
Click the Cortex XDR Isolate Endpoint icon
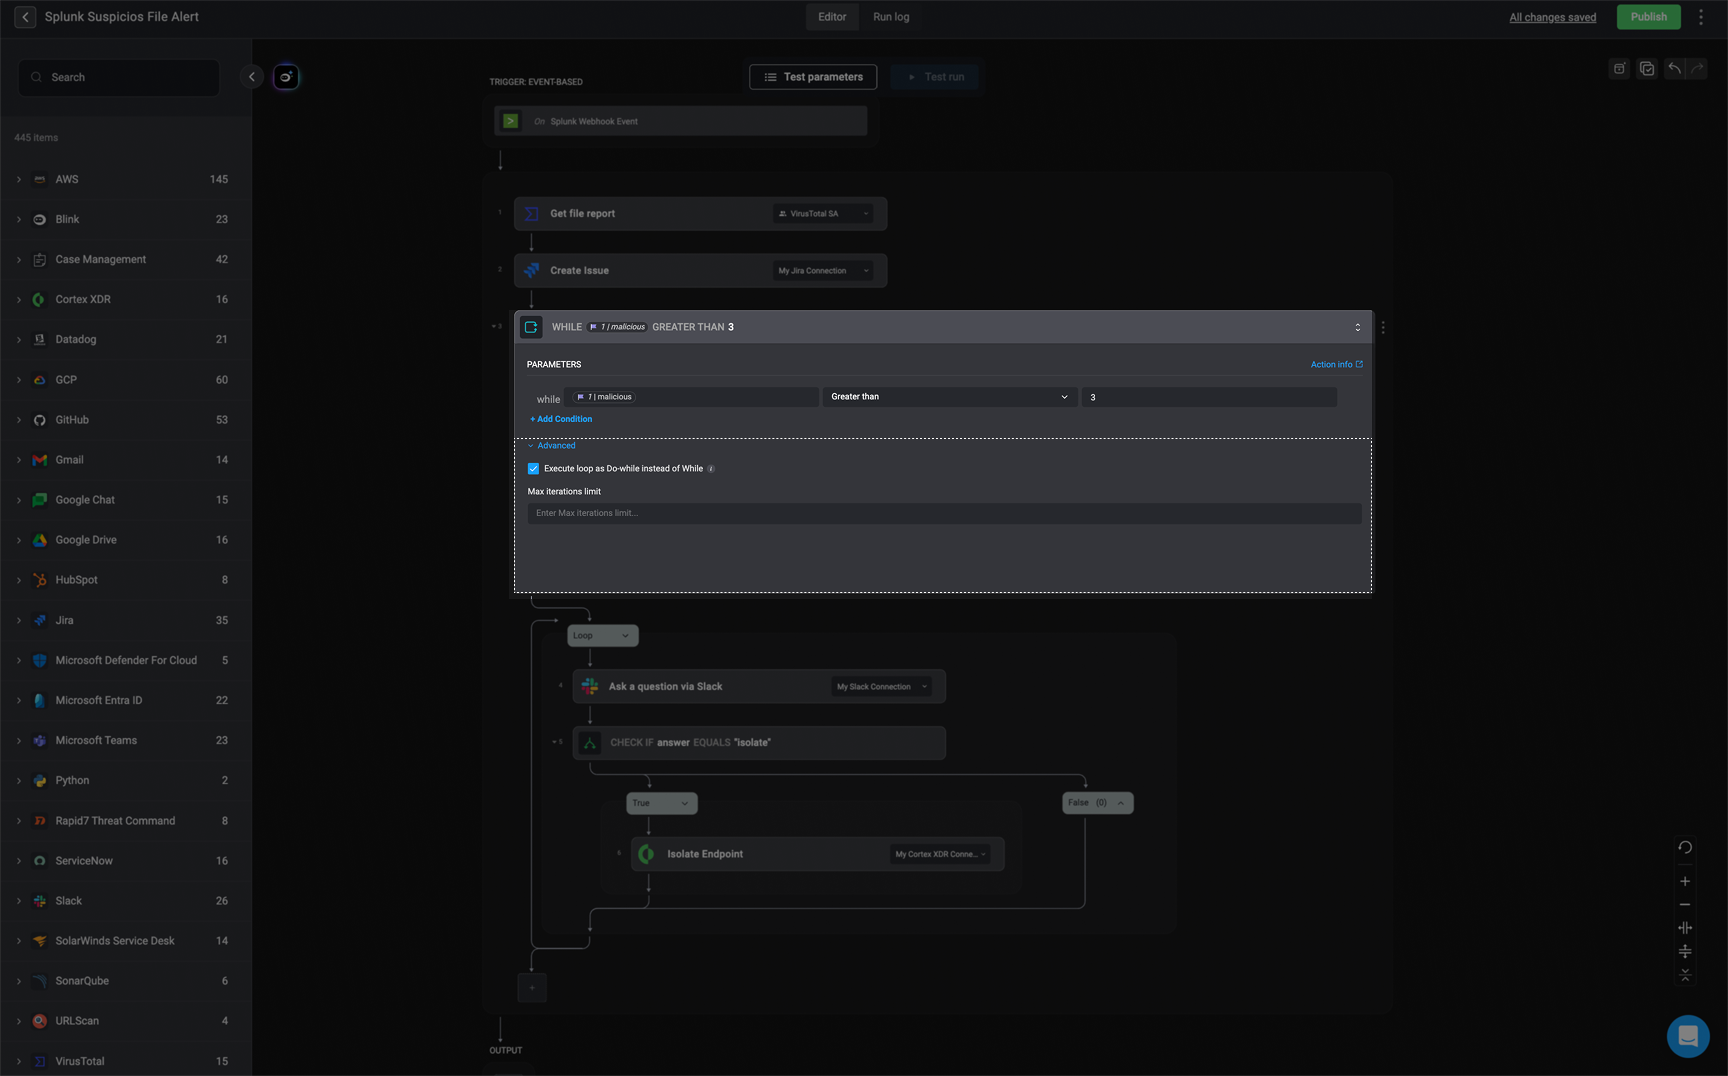647,854
